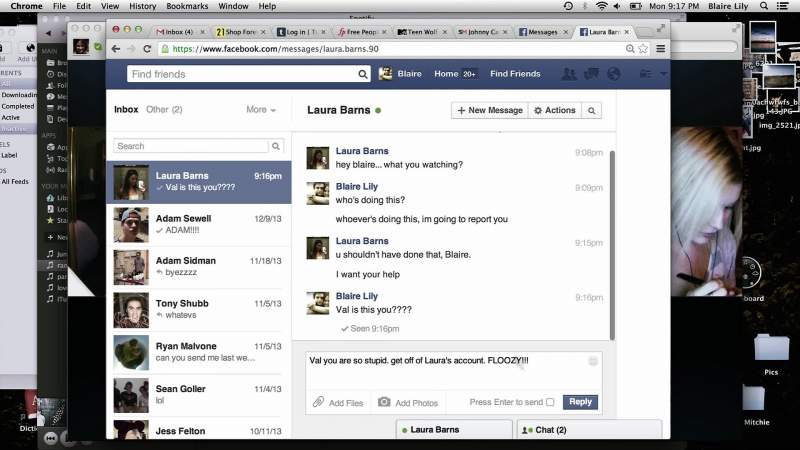Open Spotlight search in menu bar
800x450 pixels.
764,6
